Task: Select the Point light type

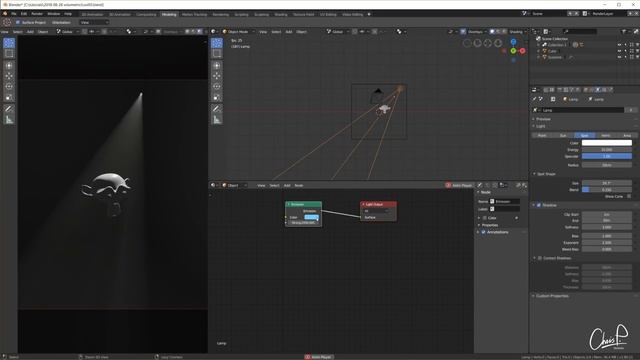Action: pyautogui.click(x=542, y=136)
